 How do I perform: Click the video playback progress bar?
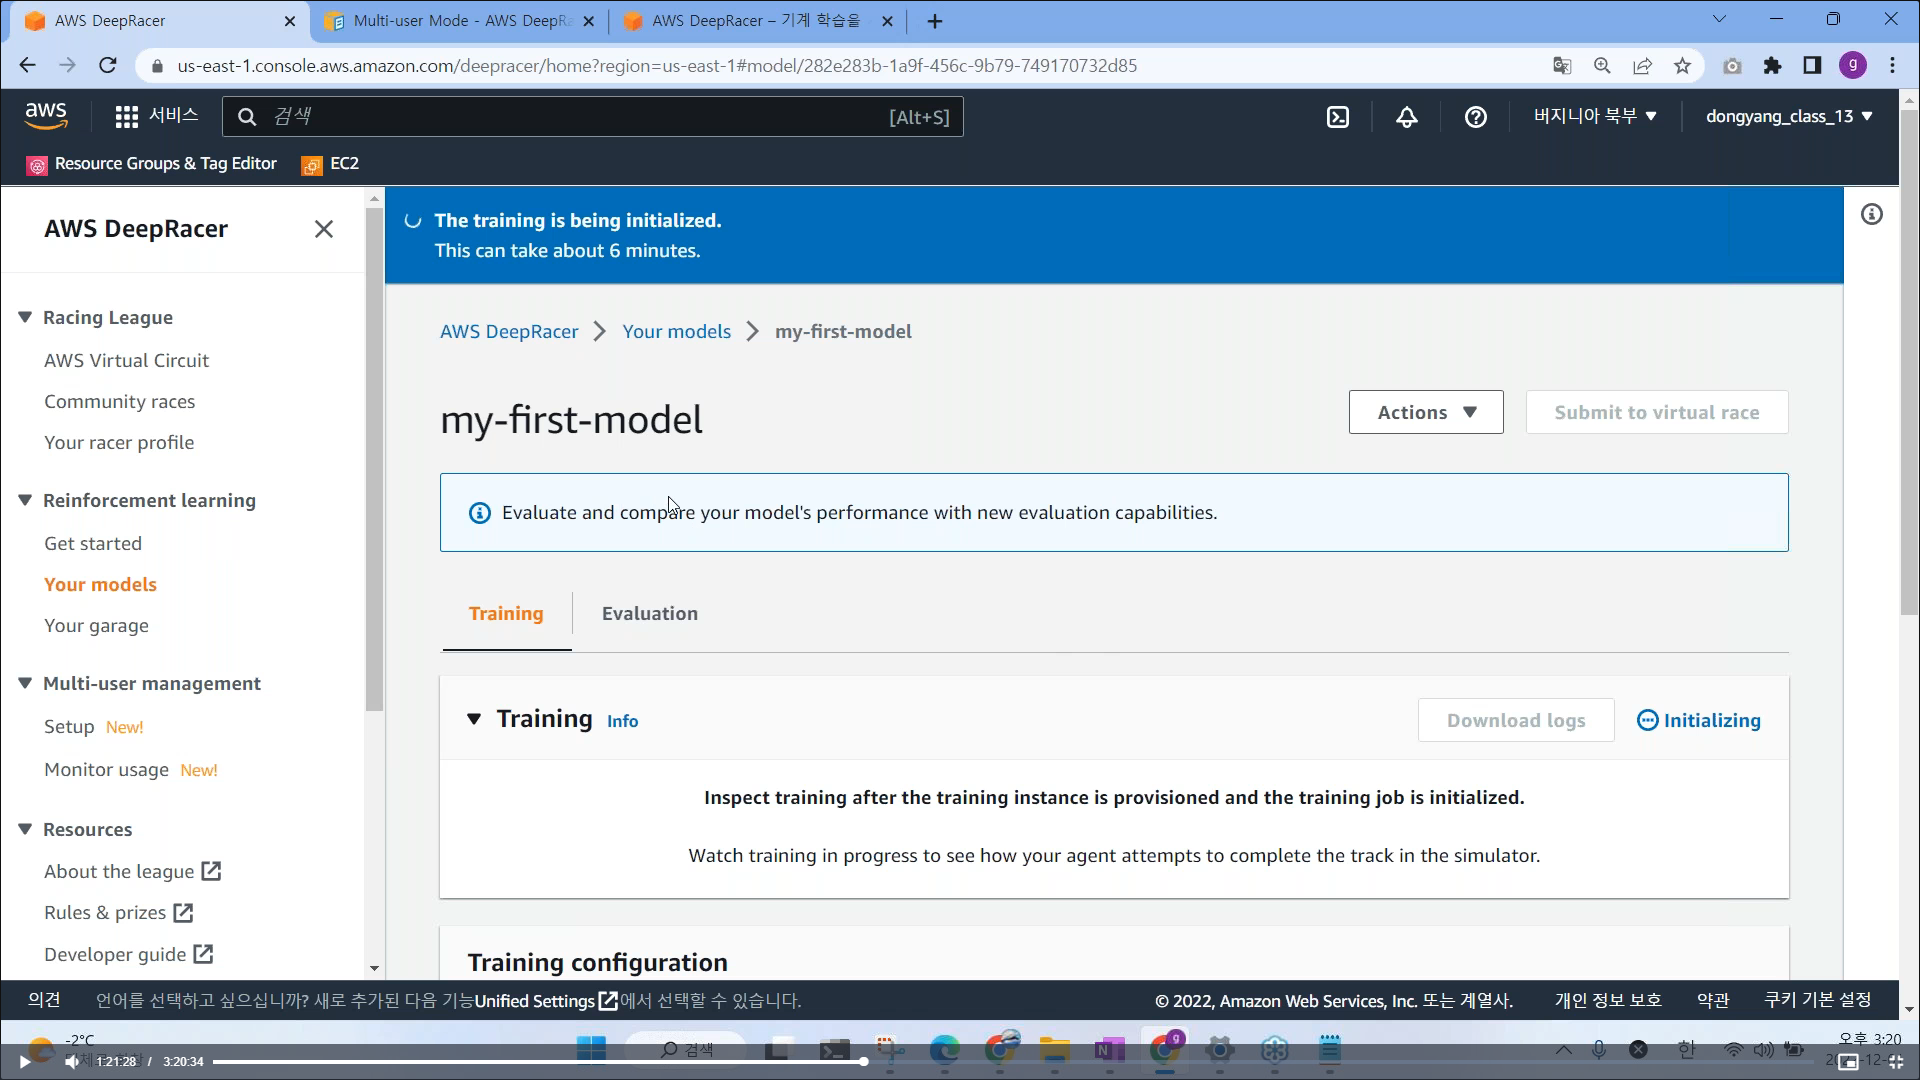(540, 1061)
